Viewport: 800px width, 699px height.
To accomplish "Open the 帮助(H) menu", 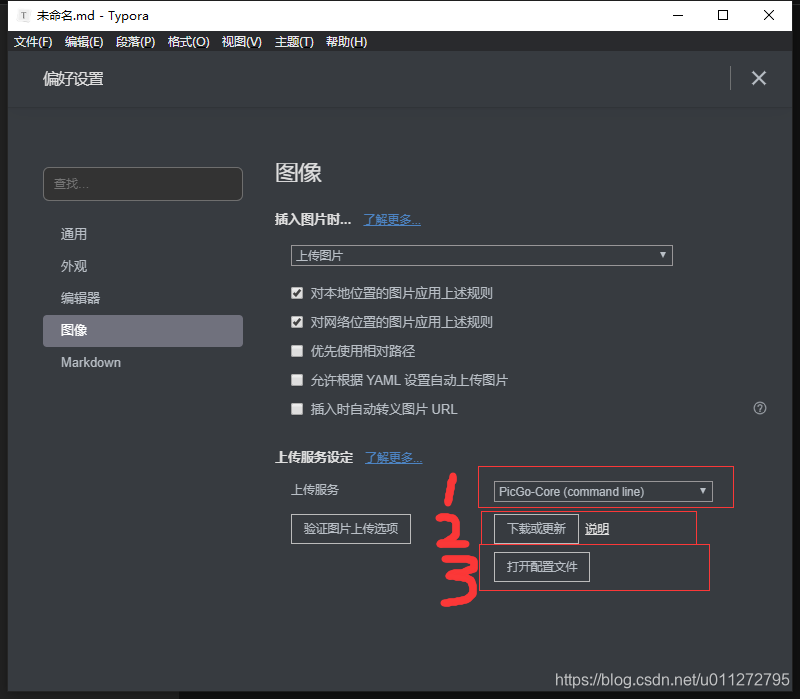I will tap(346, 42).
